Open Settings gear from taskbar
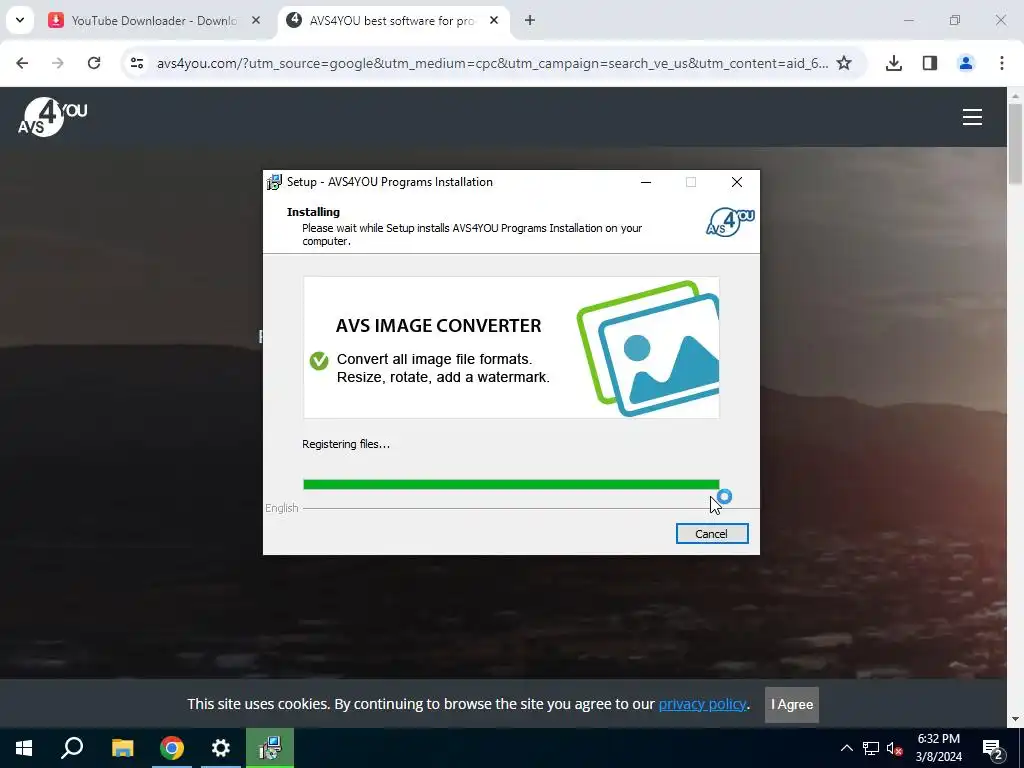The image size is (1024, 768). 221,748
